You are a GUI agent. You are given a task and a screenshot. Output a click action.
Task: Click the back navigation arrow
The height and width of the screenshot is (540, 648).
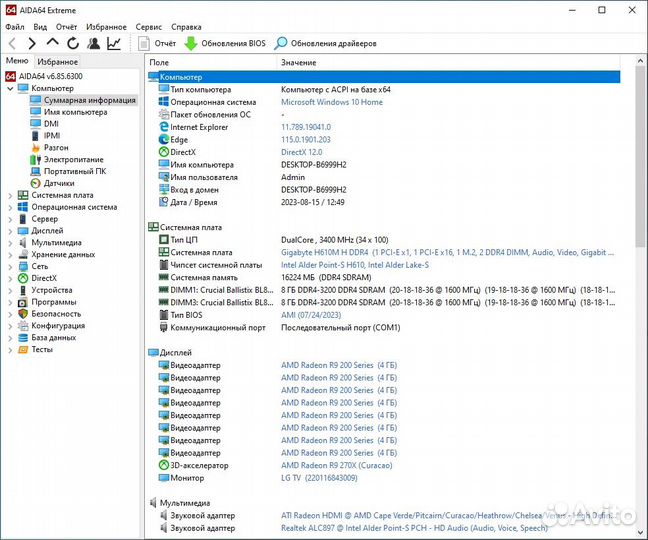click(12, 44)
